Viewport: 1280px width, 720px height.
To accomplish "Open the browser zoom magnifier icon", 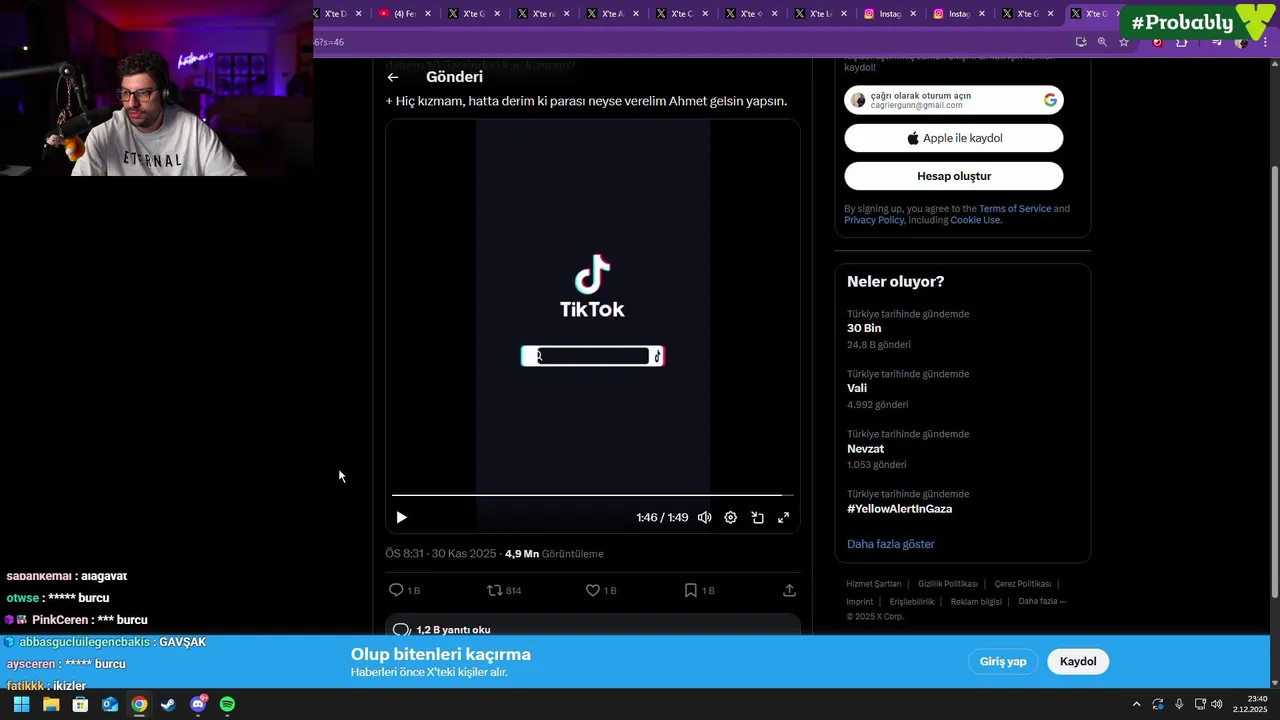I will click(1102, 42).
